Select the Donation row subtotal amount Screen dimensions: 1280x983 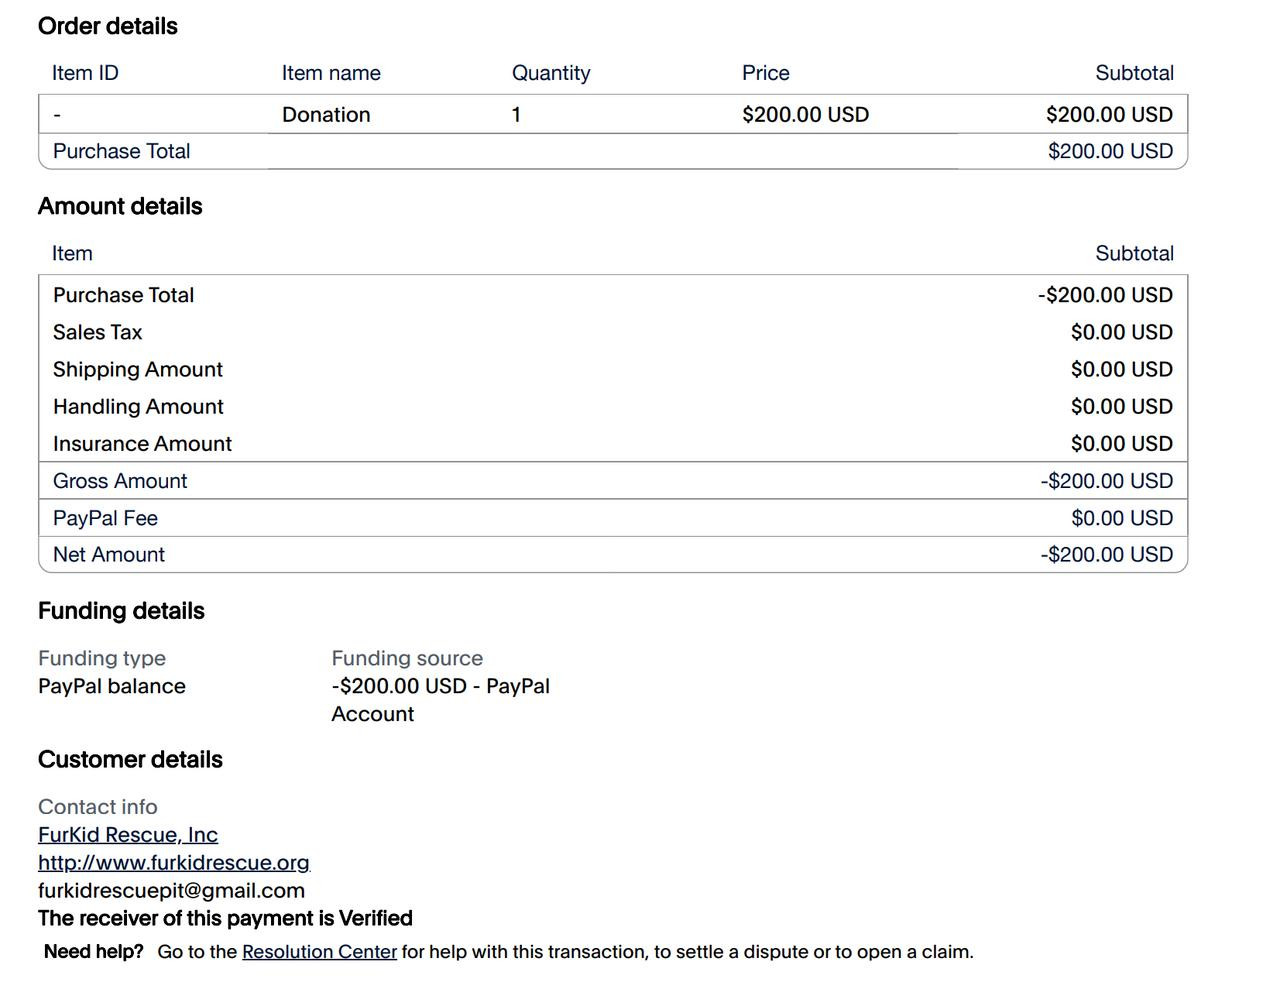click(1109, 115)
